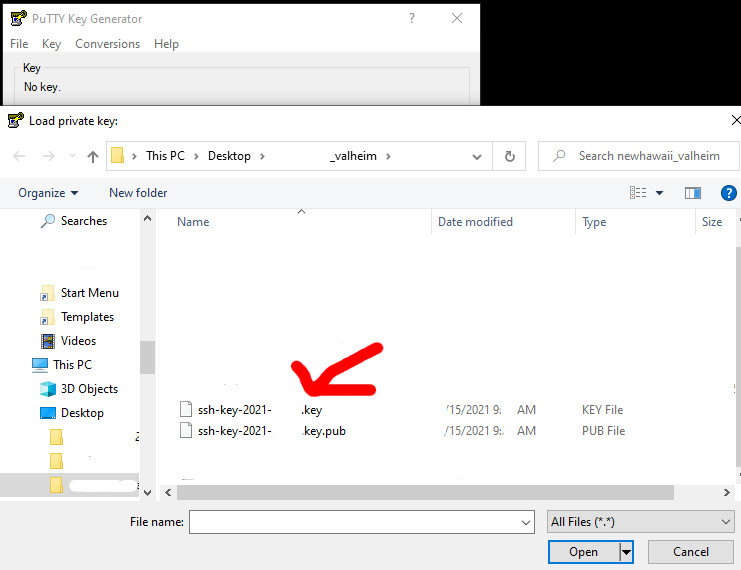This screenshot has height=570, width=741.
Task: Click the file icon of the .key.pub file
Action: [186, 431]
